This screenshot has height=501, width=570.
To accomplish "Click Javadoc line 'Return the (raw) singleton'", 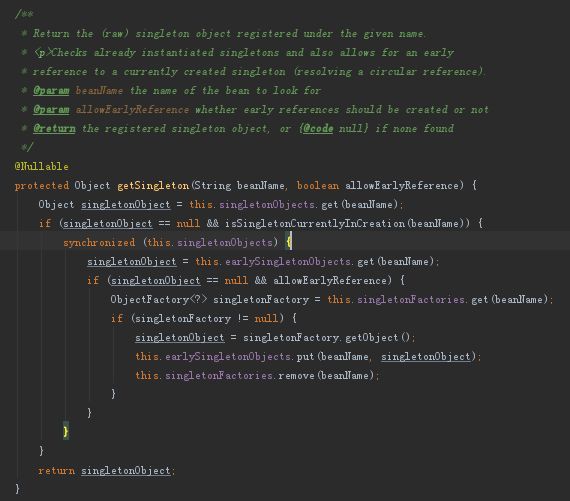I will 229,34.
